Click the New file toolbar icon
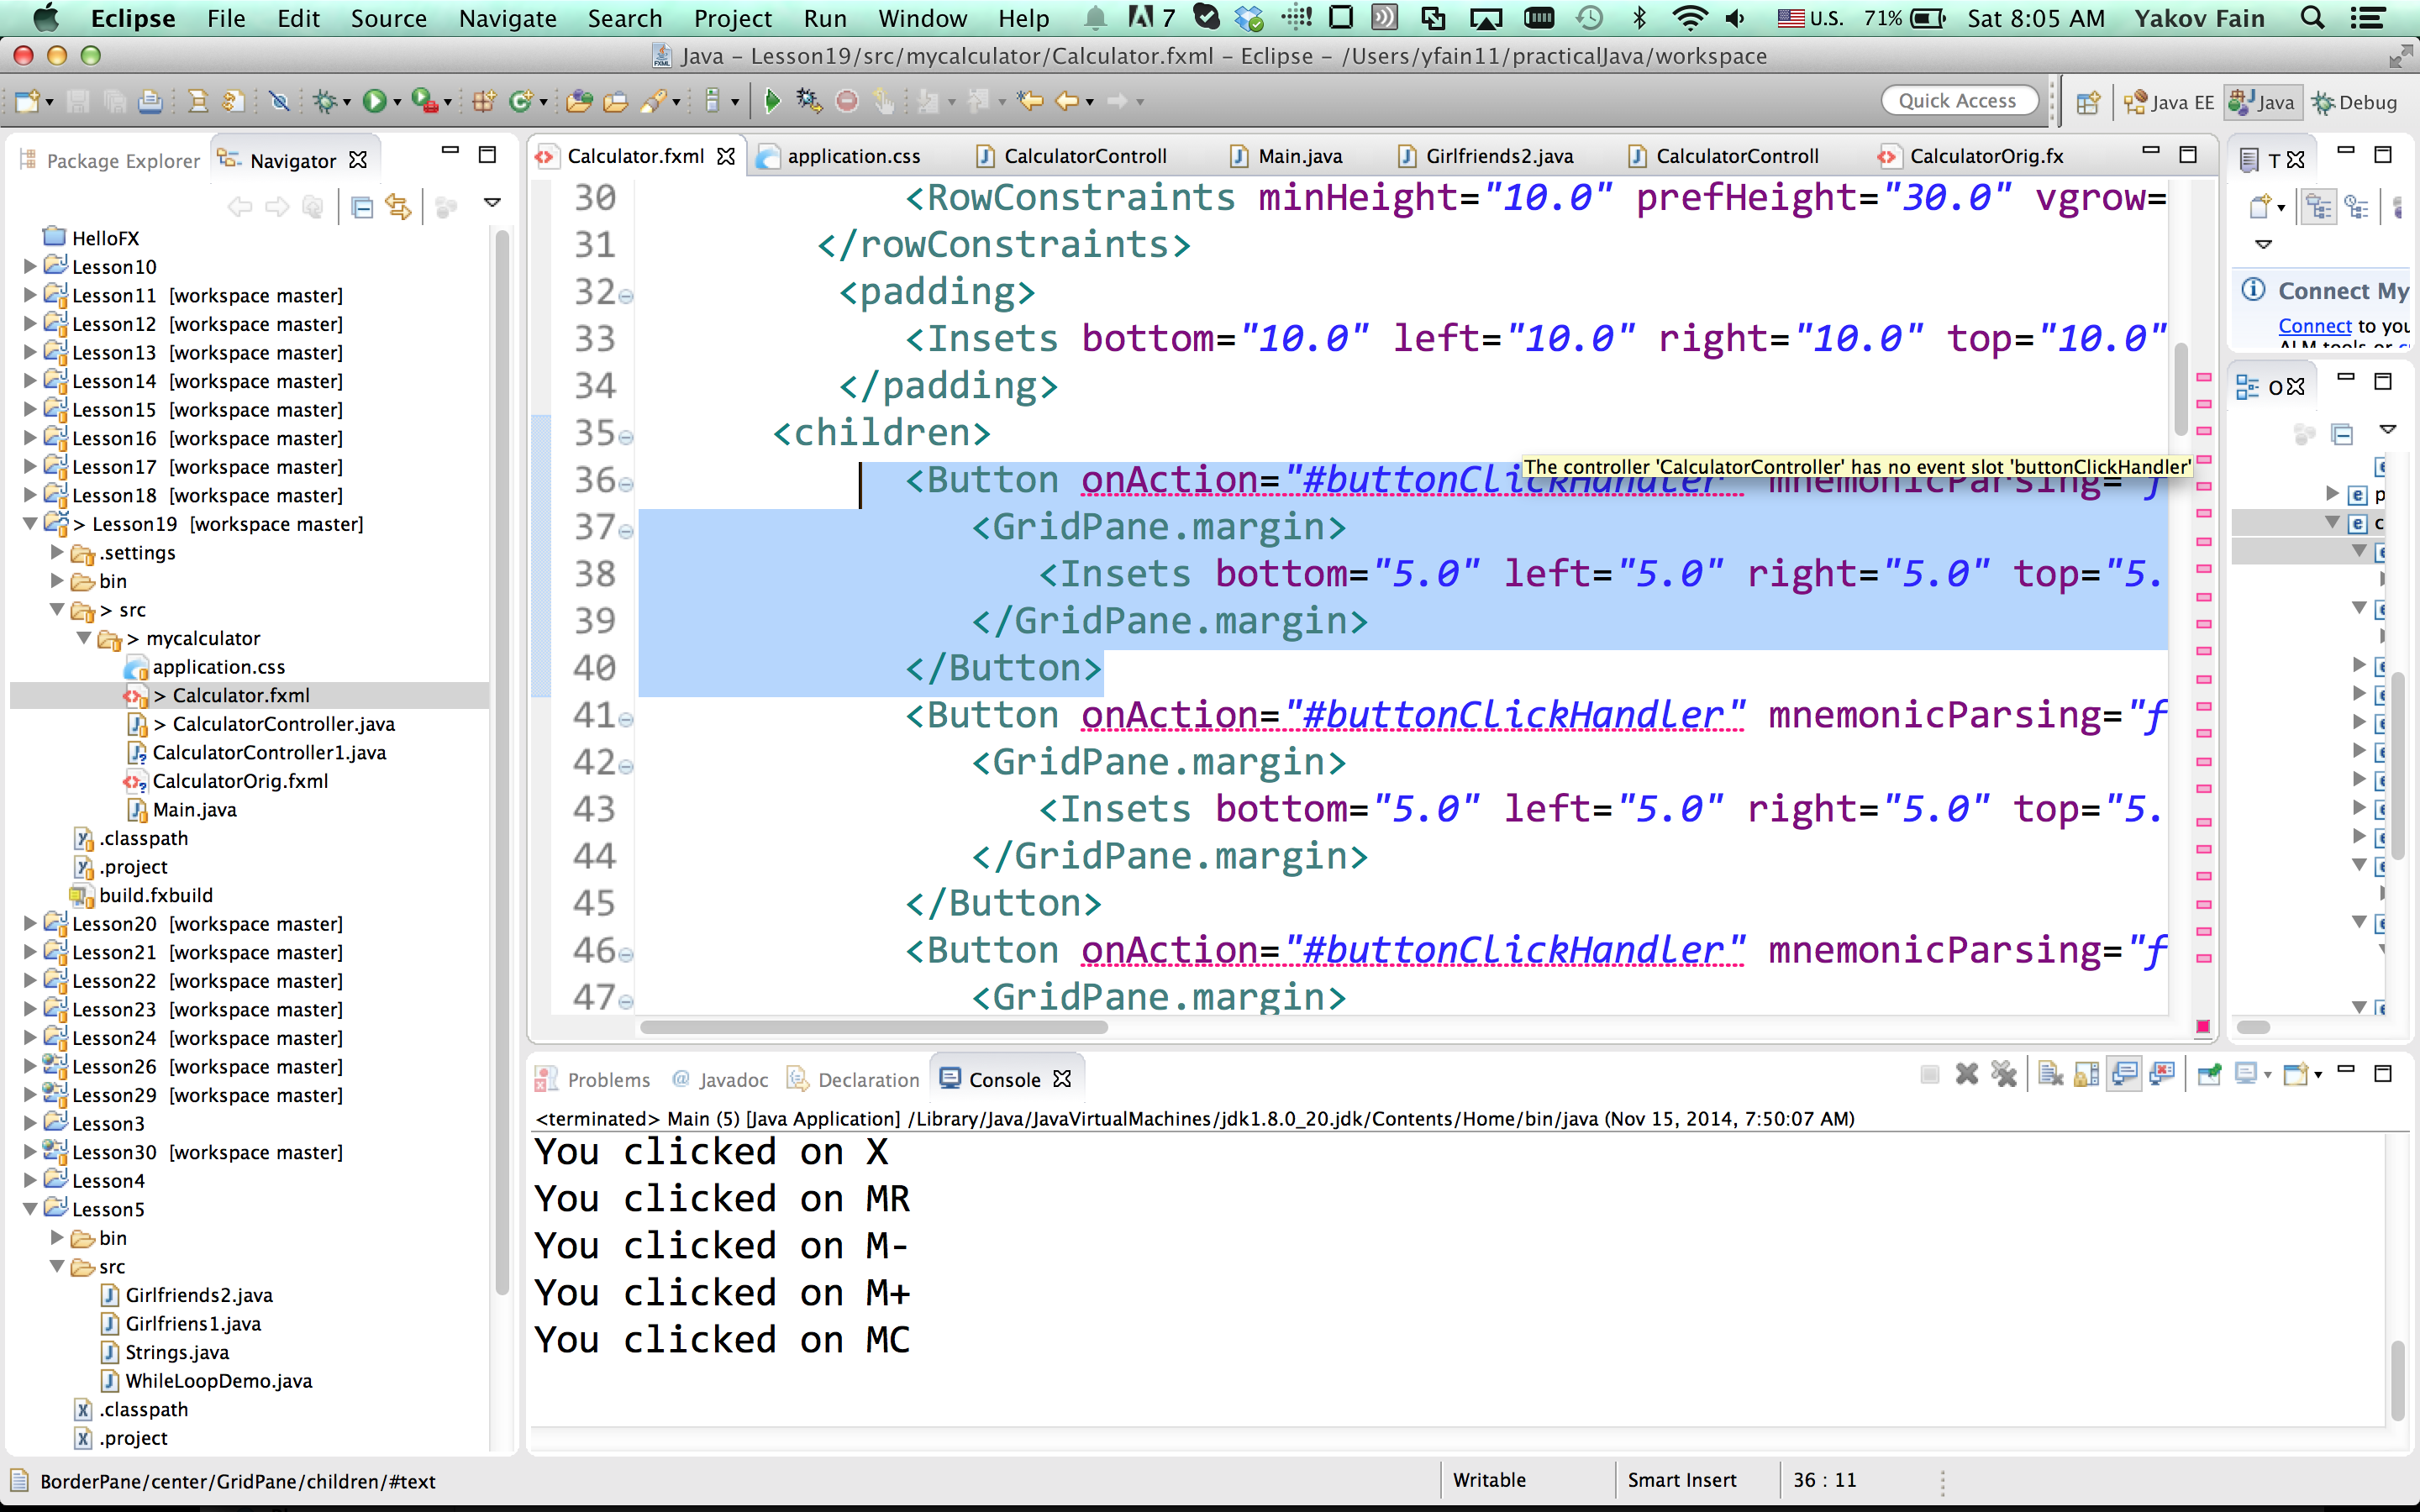The image size is (2420, 1512). click(x=27, y=101)
